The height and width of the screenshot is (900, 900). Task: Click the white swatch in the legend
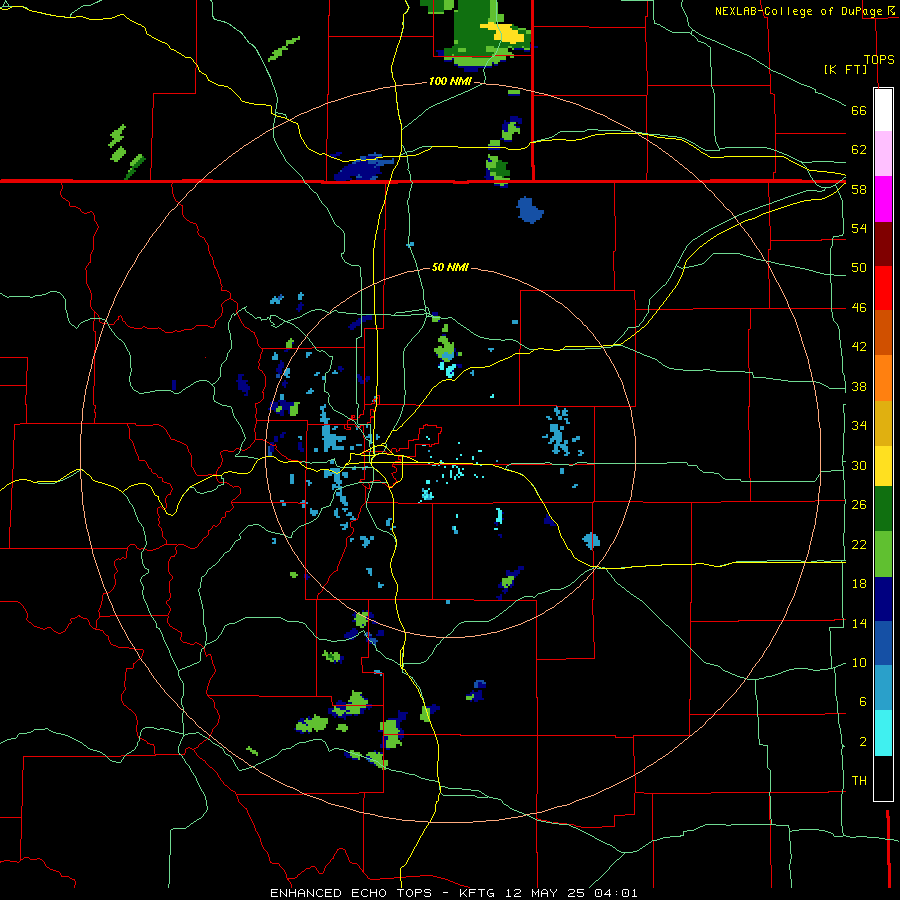point(883,110)
